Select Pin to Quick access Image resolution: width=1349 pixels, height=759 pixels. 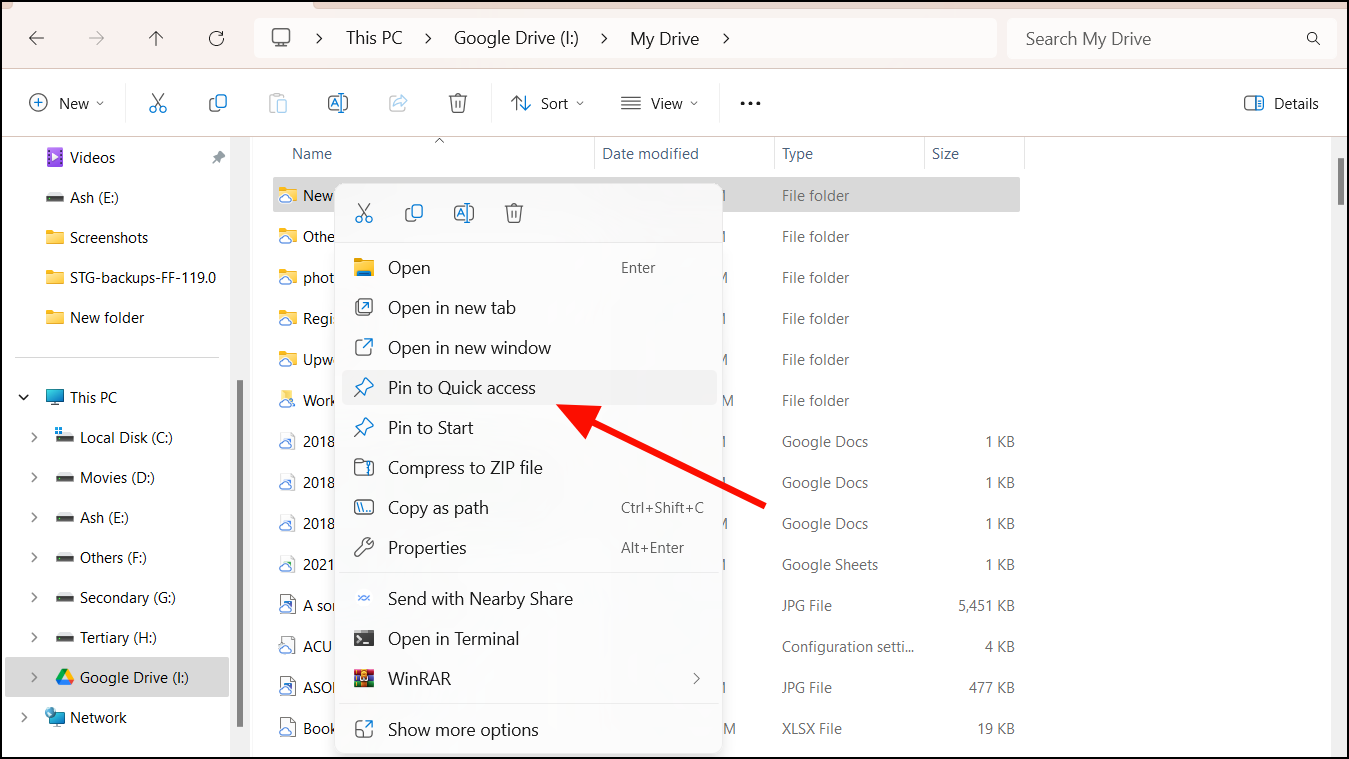click(x=461, y=388)
